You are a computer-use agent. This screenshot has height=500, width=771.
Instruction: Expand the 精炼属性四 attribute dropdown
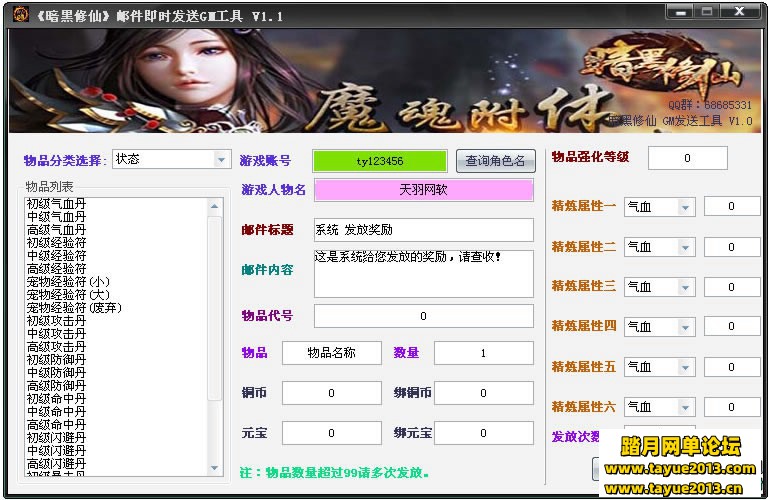tap(685, 326)
